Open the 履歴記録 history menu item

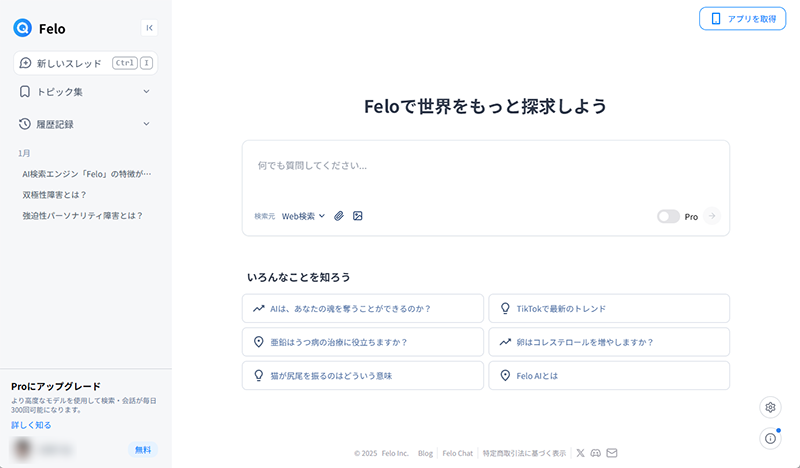pyautogui.click(x=85, y=124)
